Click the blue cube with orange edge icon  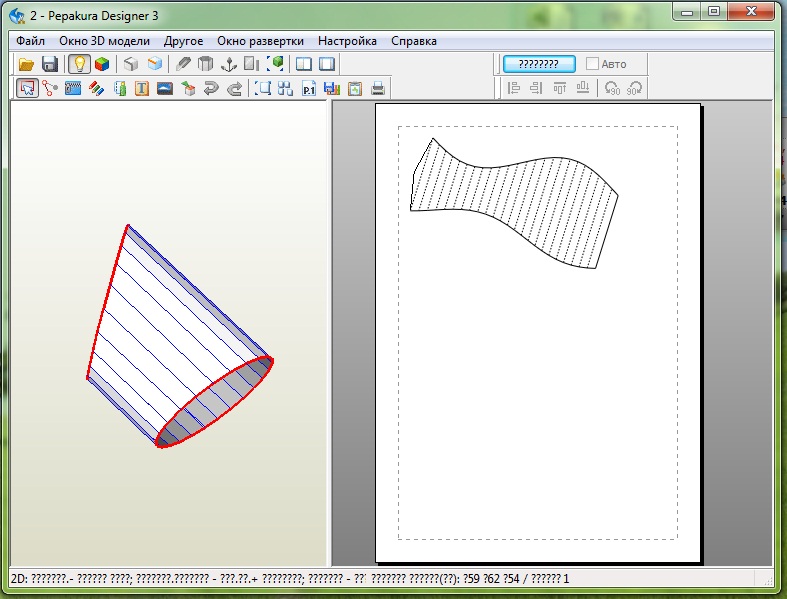click(x=155, y=64)
